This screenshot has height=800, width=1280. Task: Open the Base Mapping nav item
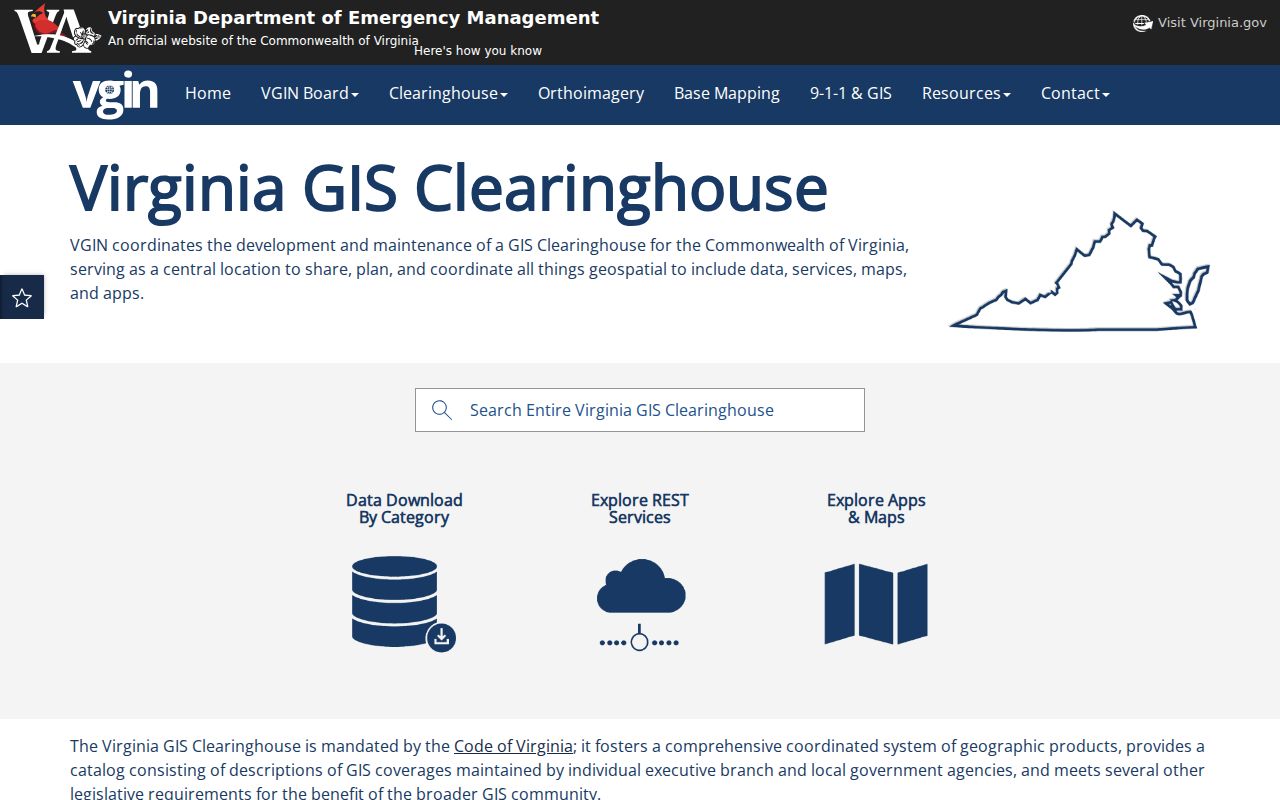click(727, 93)
